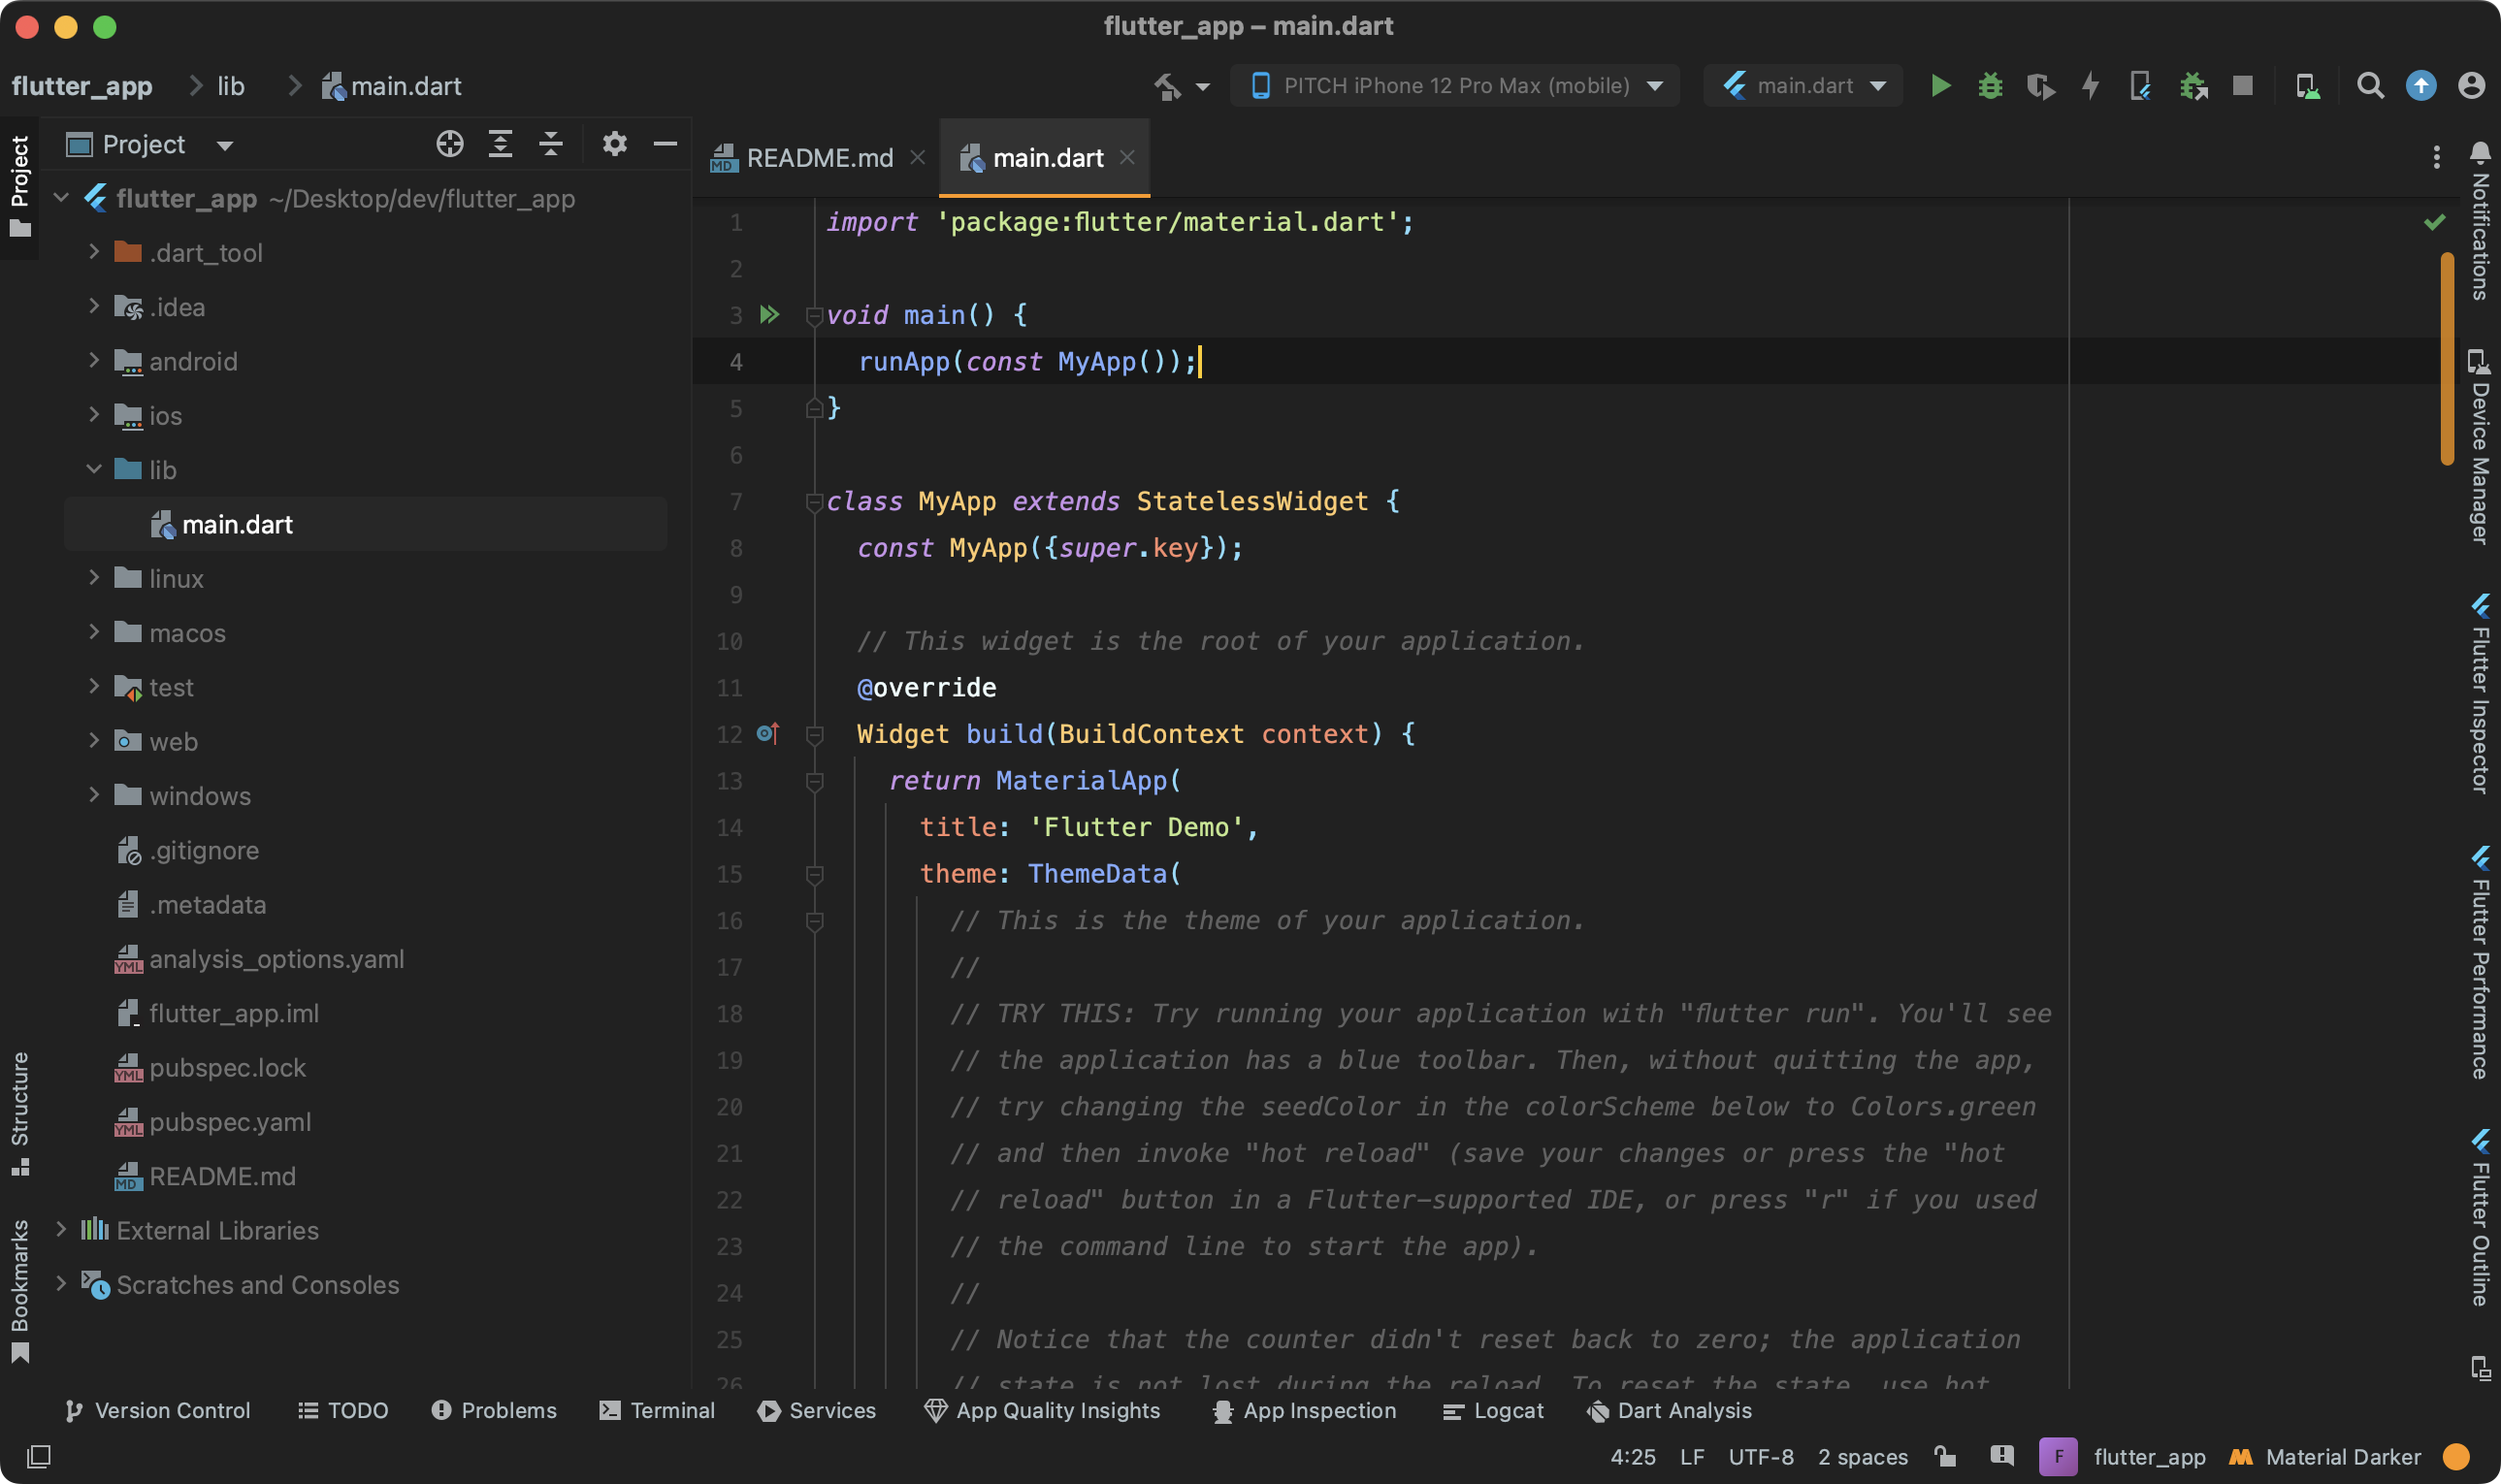Click the orange error stripe on the editor scrollbar
Image resolution: width=2501 pixels, height=1484 pixels.
pos(2447,360)
